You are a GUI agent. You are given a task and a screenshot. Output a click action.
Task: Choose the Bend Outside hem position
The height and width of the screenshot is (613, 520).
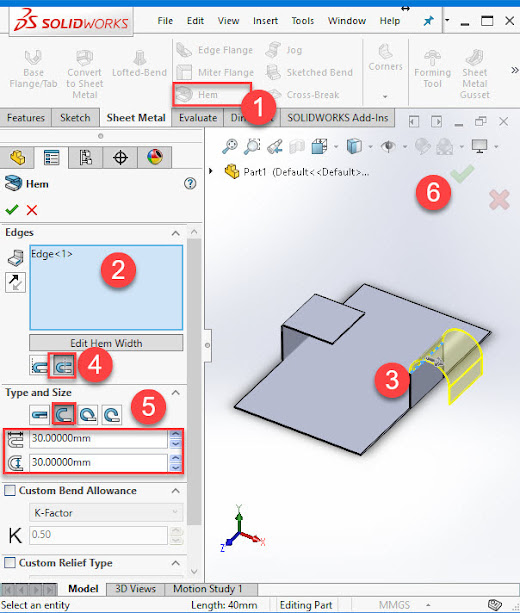click(63, 366)
